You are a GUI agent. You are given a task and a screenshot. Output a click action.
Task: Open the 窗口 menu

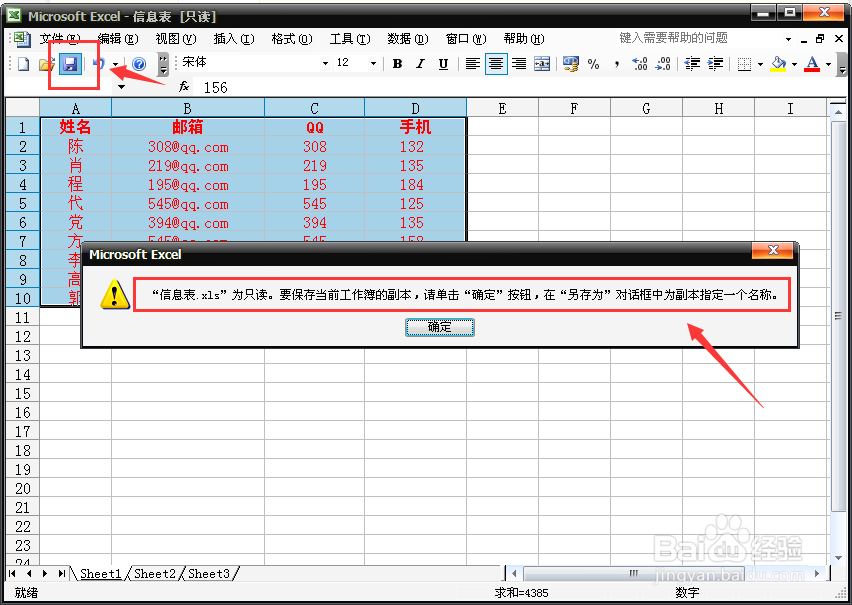(x=466, y=39)
